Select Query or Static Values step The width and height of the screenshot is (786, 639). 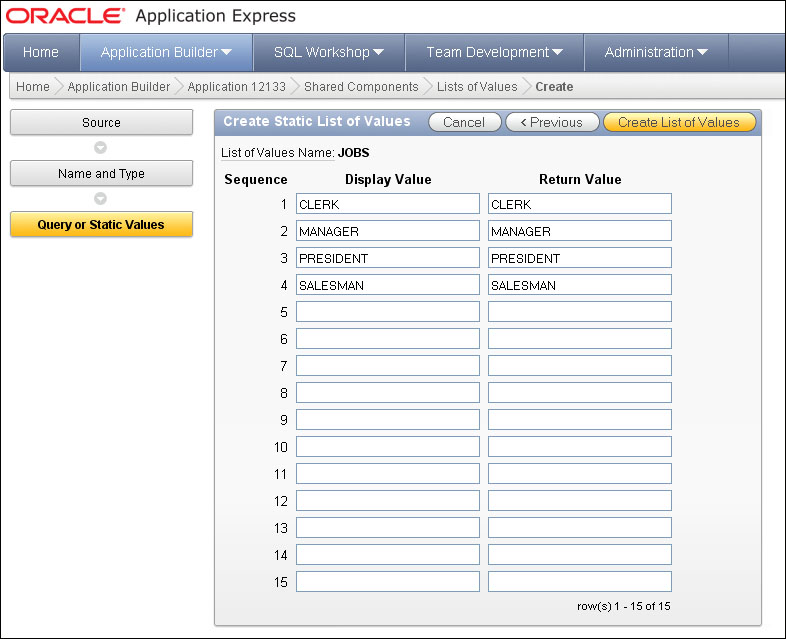[101, 225]
